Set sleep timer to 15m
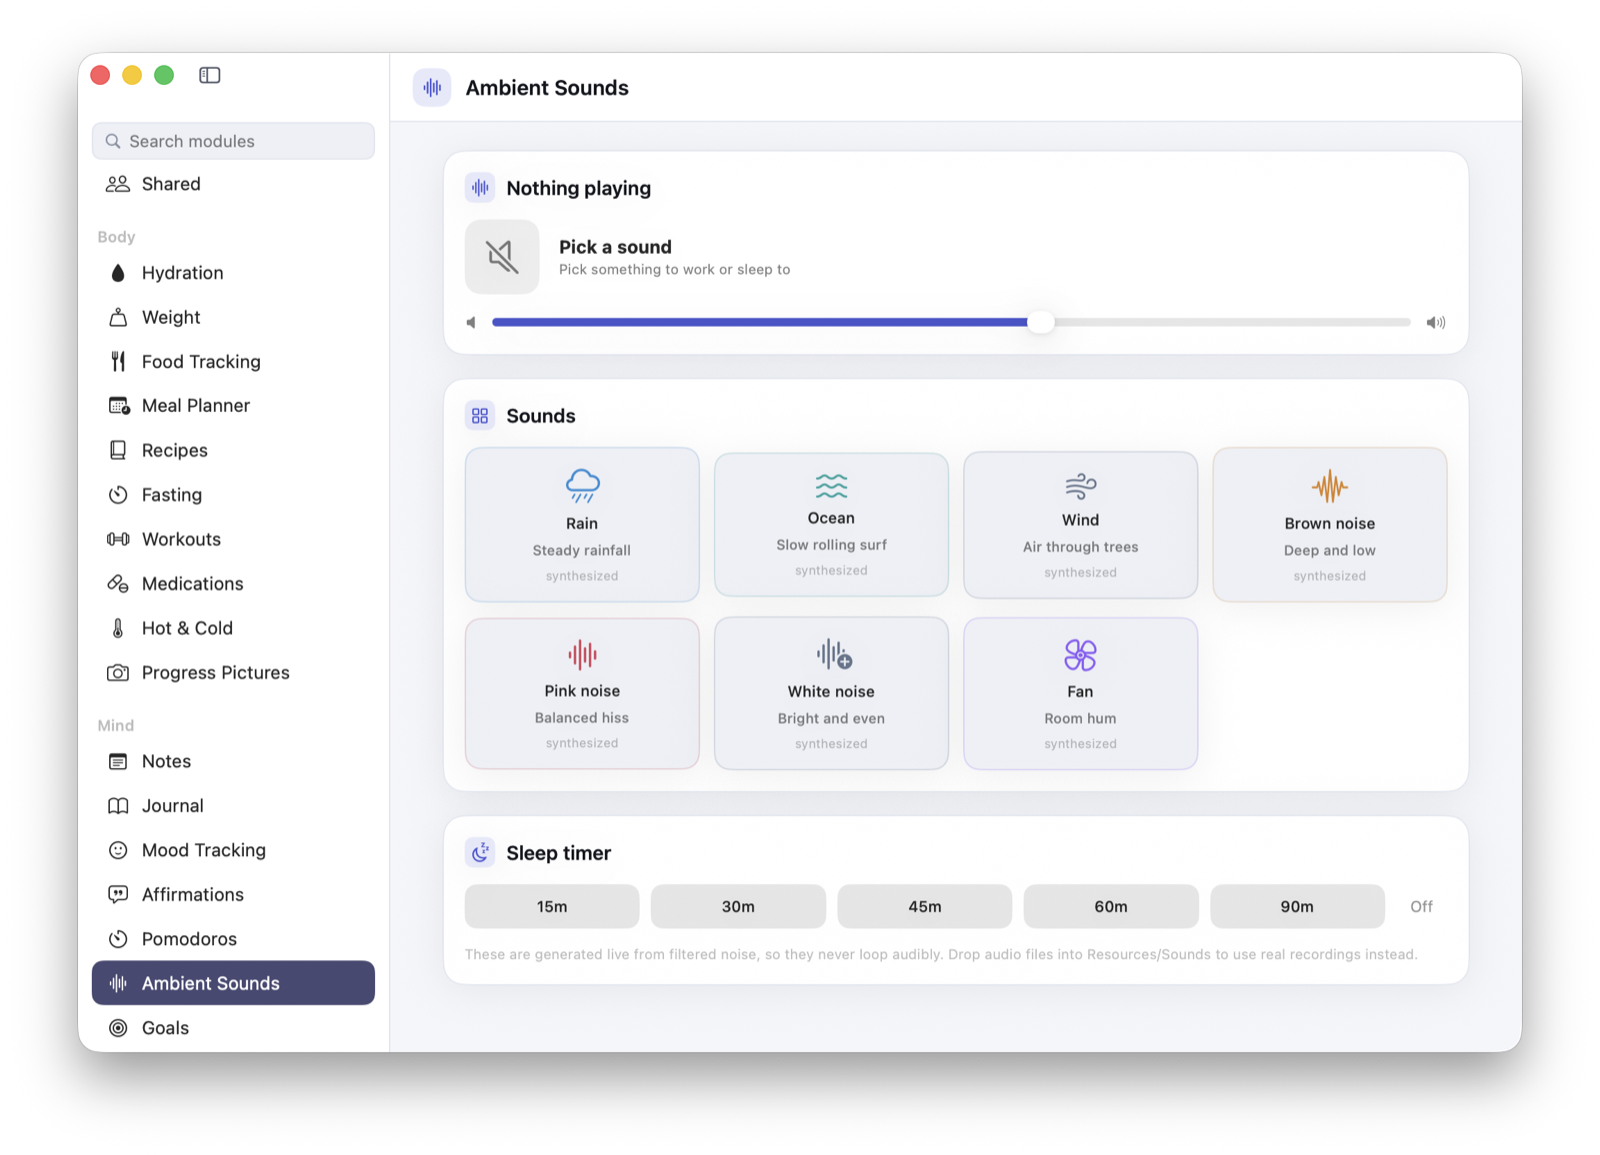Screen dimensions: 1600x1155 (552, 906)
